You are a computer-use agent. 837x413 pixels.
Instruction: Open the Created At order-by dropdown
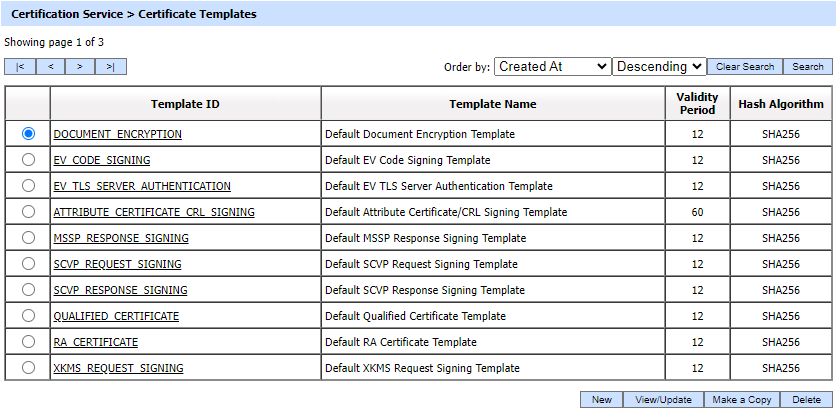[552, 66]
